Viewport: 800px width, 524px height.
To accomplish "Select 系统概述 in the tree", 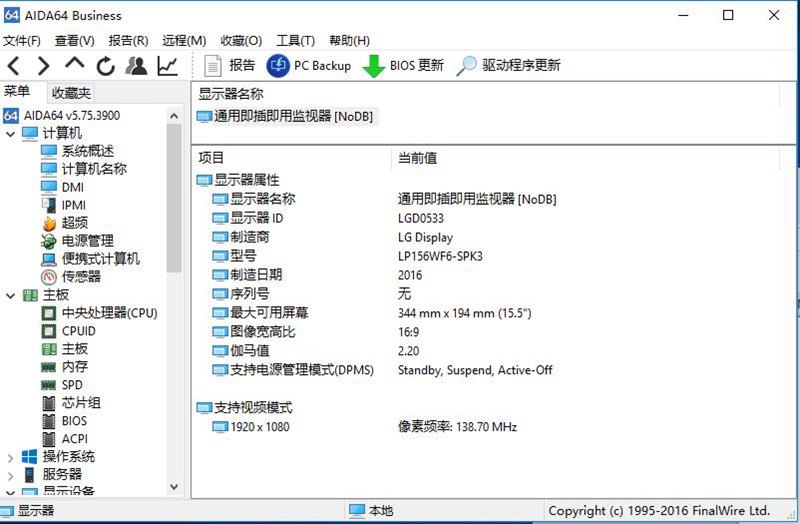I will coord(78,151).
